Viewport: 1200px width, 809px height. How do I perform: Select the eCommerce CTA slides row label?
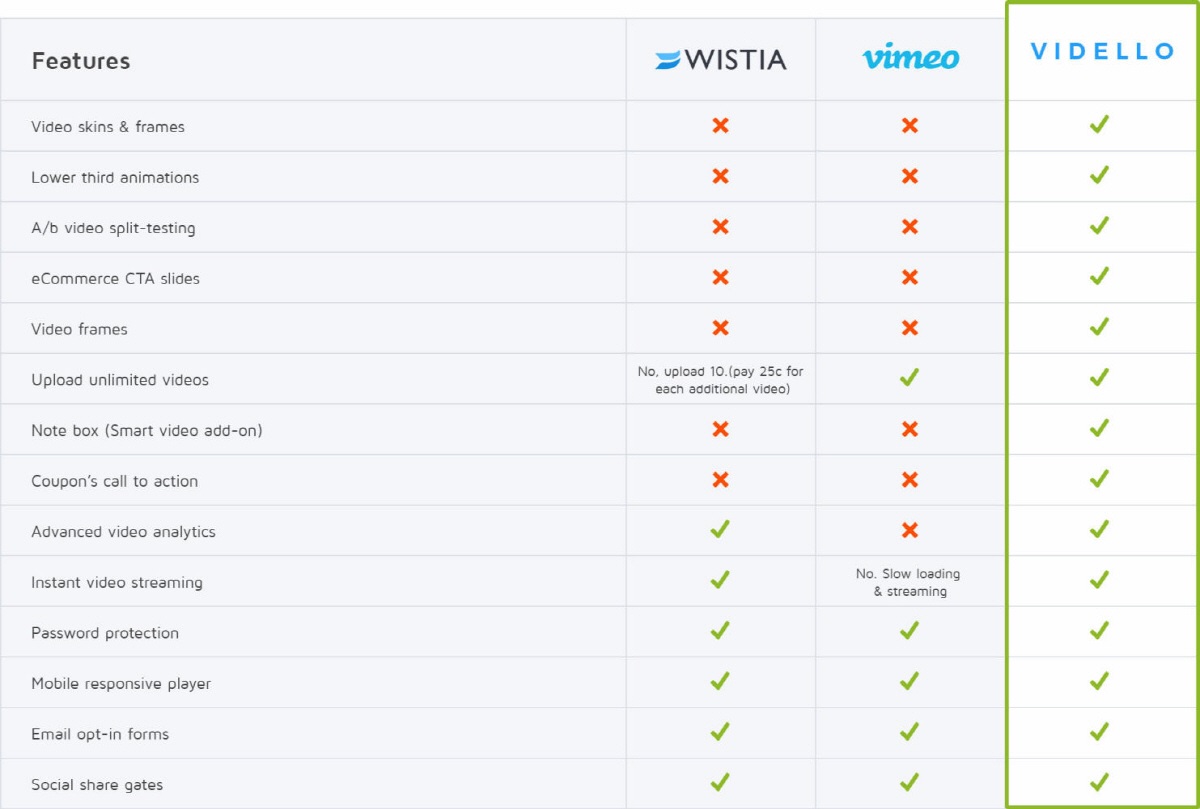[x=116, y=278]
